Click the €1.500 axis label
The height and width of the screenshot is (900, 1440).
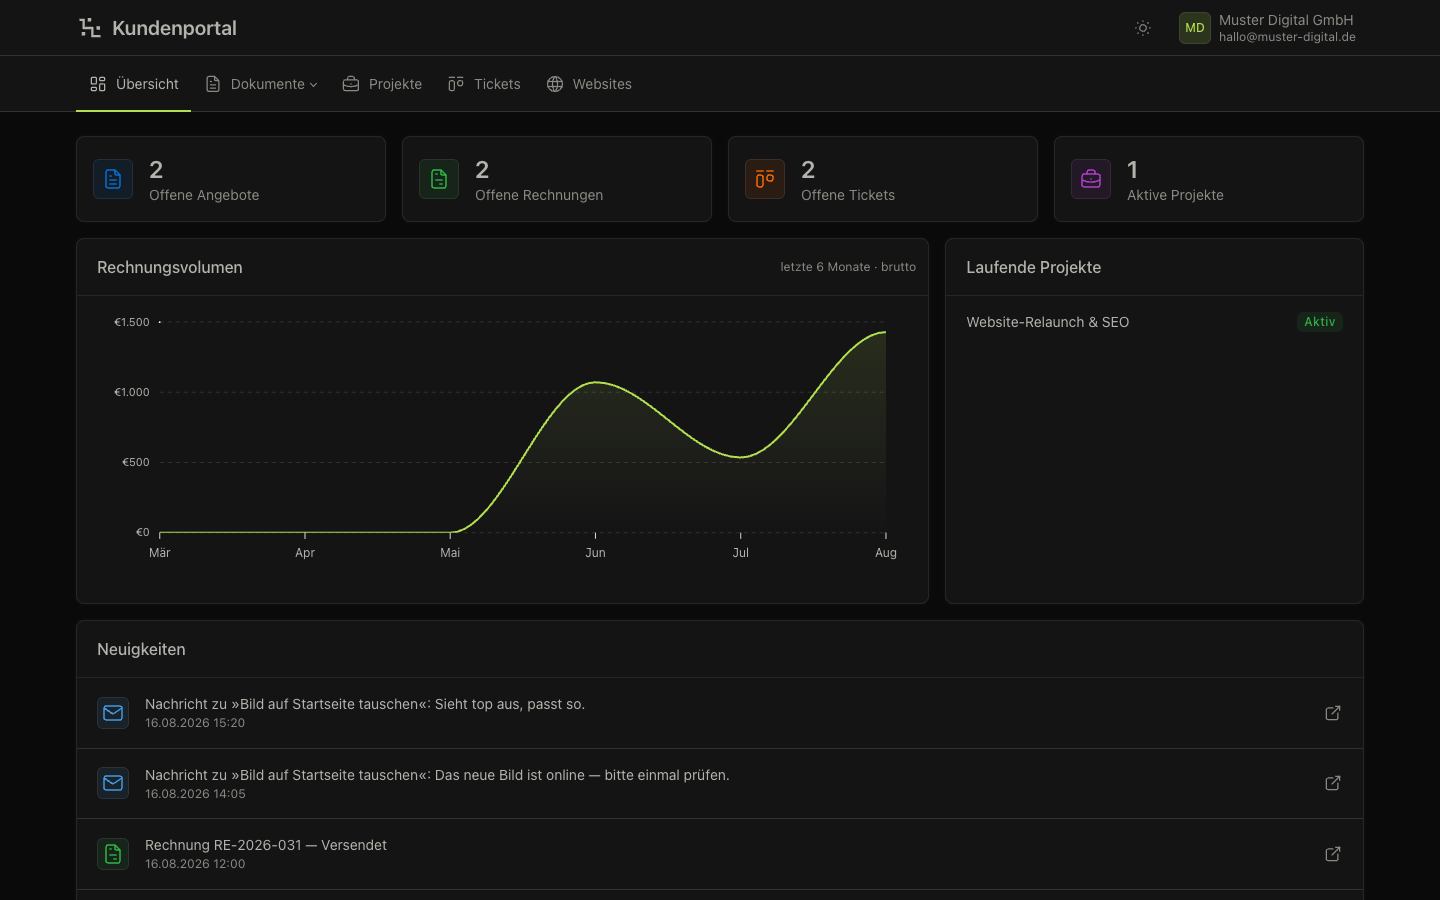(x=132, y=322)
